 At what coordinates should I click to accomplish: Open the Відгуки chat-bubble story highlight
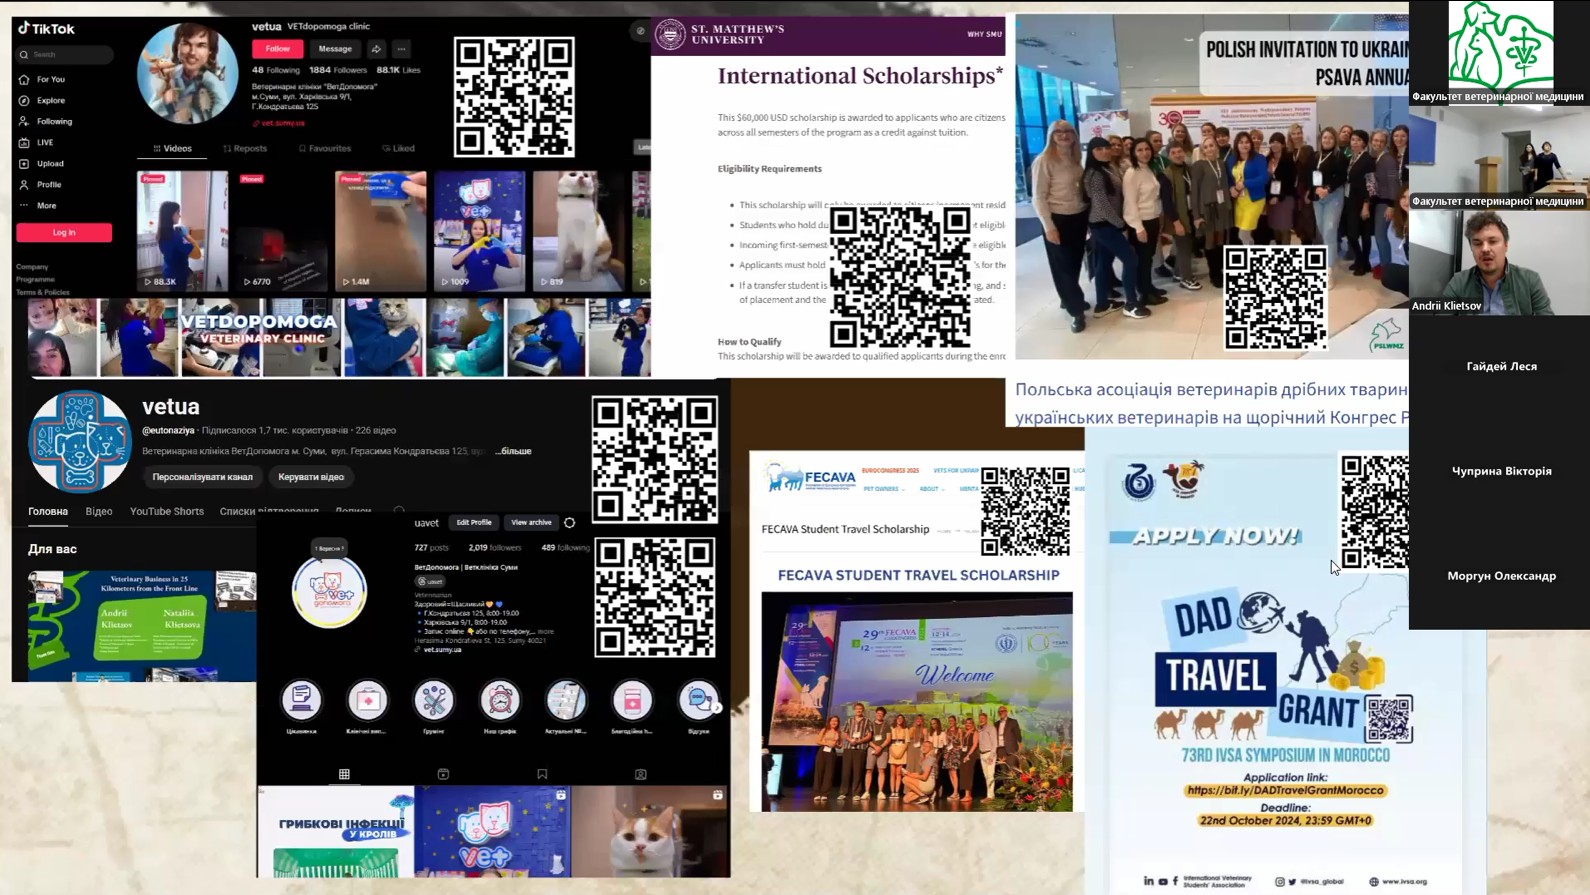pyautogui.click(x=698, y=700)
